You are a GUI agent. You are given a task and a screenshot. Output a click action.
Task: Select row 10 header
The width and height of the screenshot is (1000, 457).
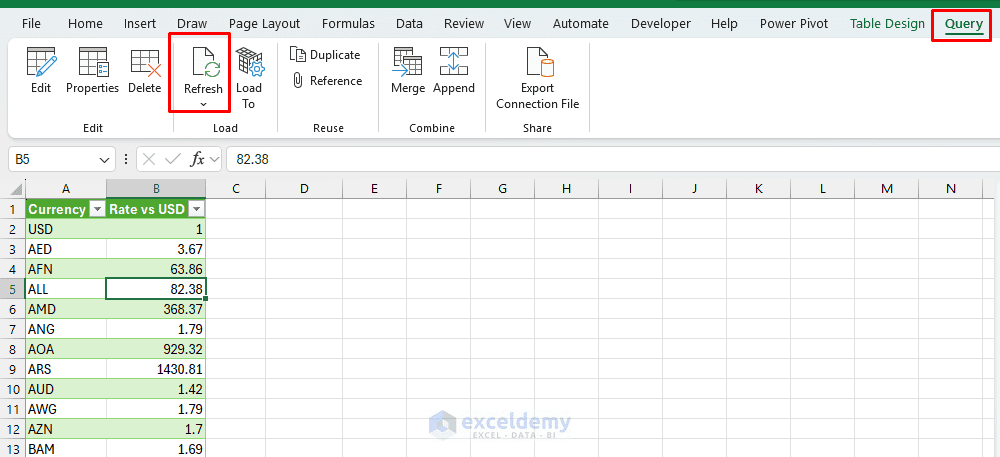coord(13,389)
